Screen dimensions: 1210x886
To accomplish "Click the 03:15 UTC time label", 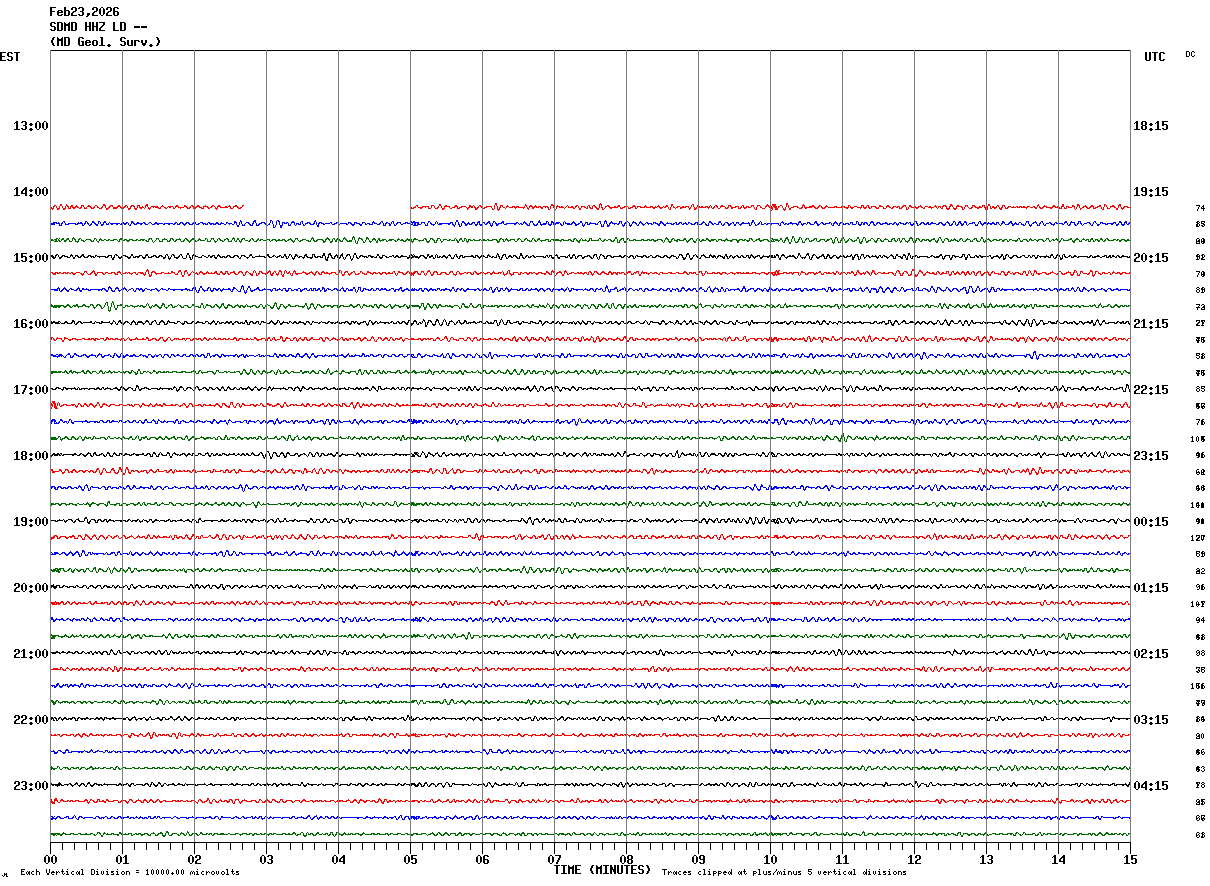I will click(1151, 720).
